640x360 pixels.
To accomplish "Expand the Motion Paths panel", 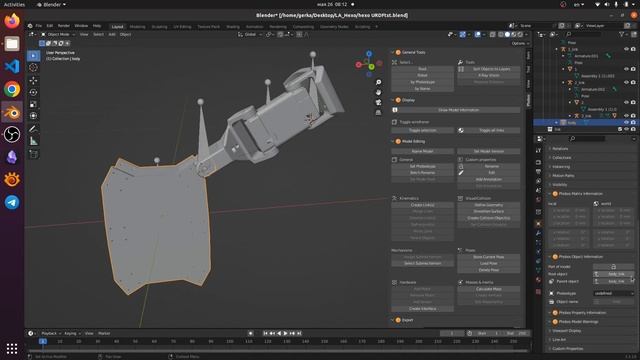I will pos(563,176).
